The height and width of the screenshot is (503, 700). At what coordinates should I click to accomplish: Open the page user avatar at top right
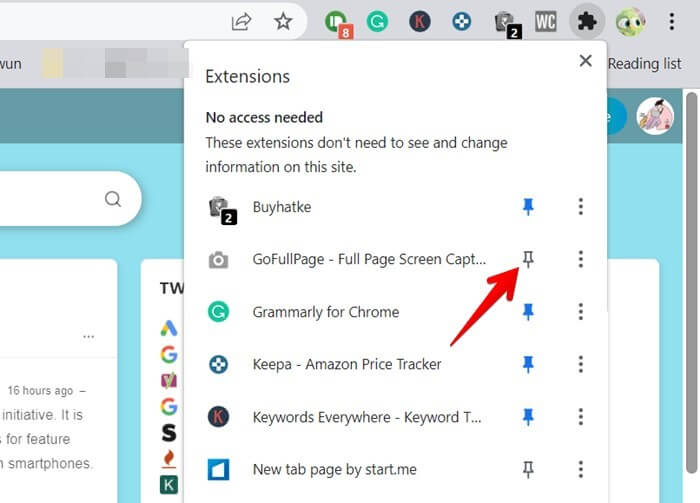655,116
